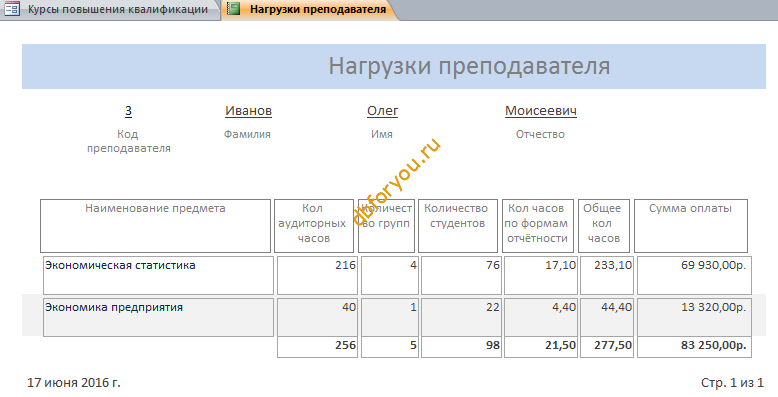
Task: Click the first name field Олег
Action: pyautogui.click(x=383, y=111)
